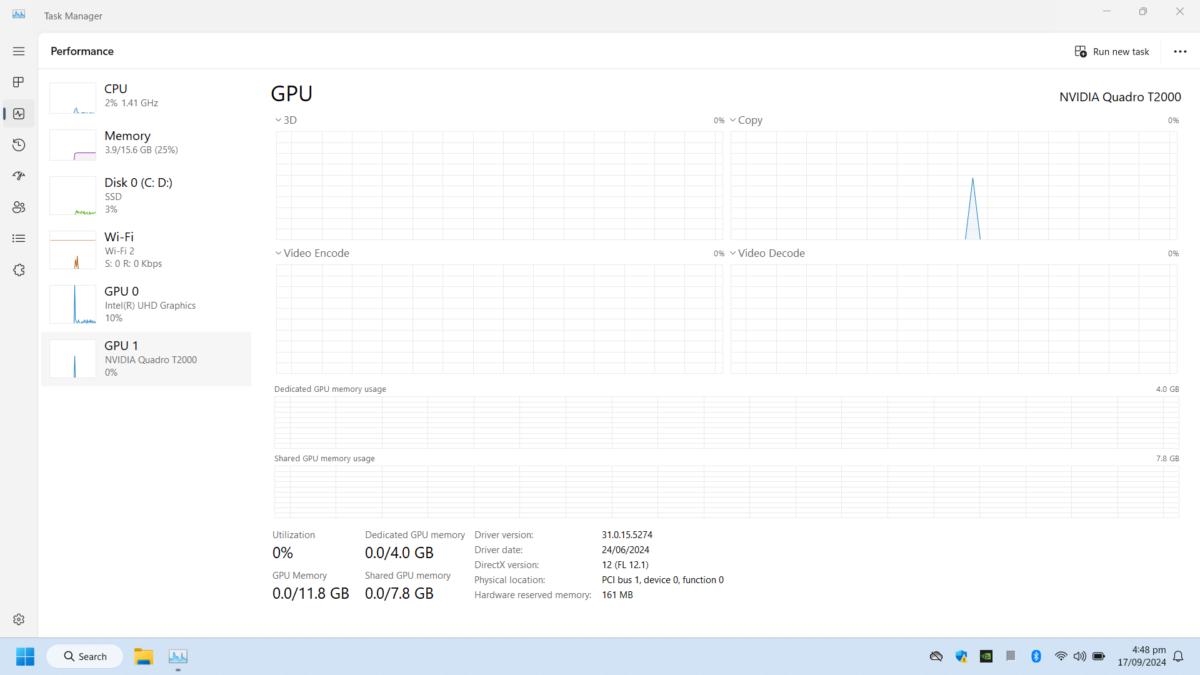The image size is (1200, 675).
Task: Open the taskbar clock and date
Action: (1144, 656)
